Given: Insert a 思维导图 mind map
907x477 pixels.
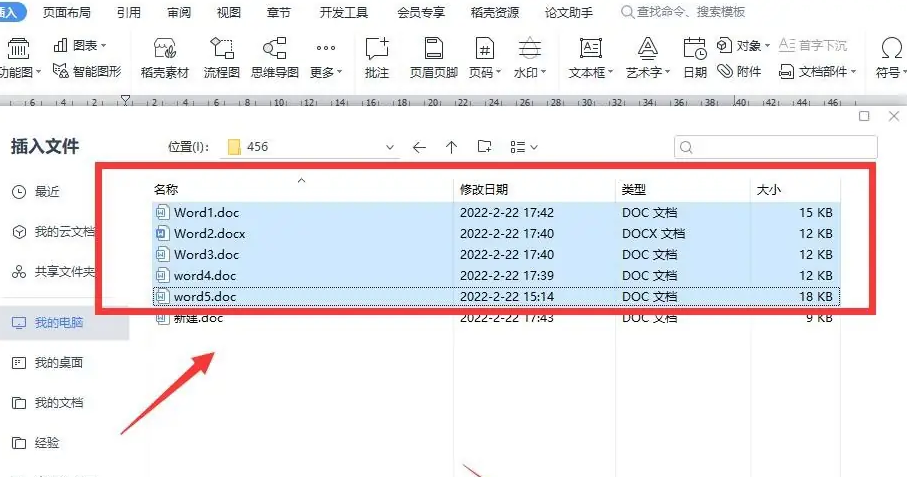Looking at the screenshot, I should 275,58.
